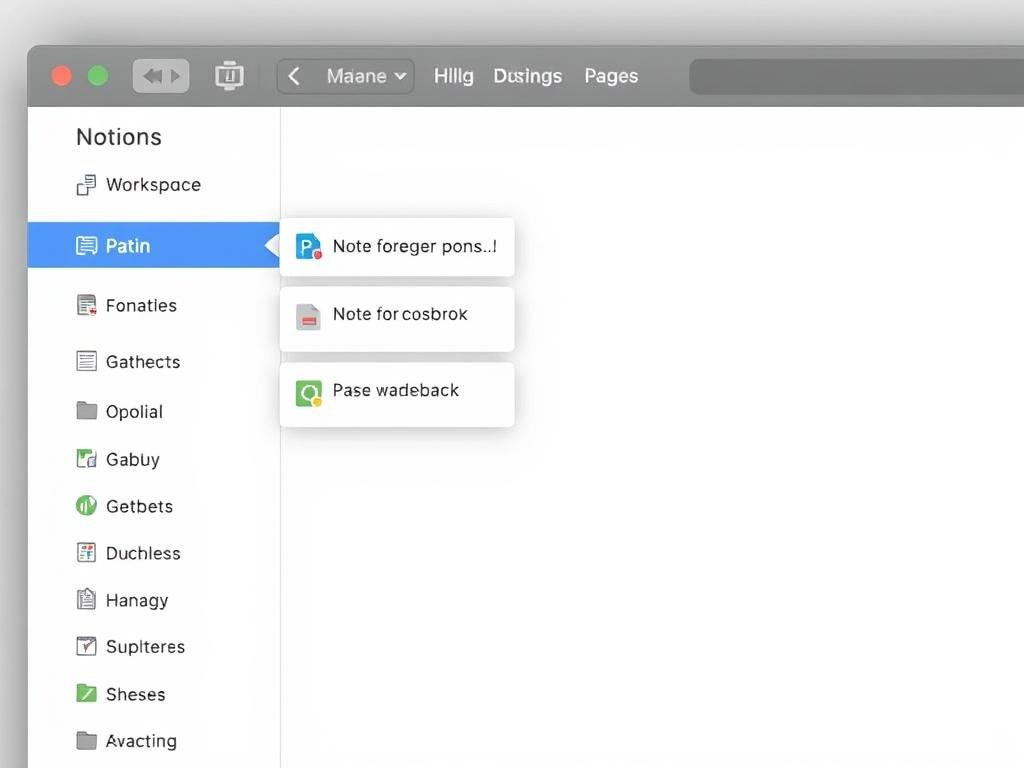Click the Avacting folder
Viewport: 1024px width, 768px height.
[86, 740]
